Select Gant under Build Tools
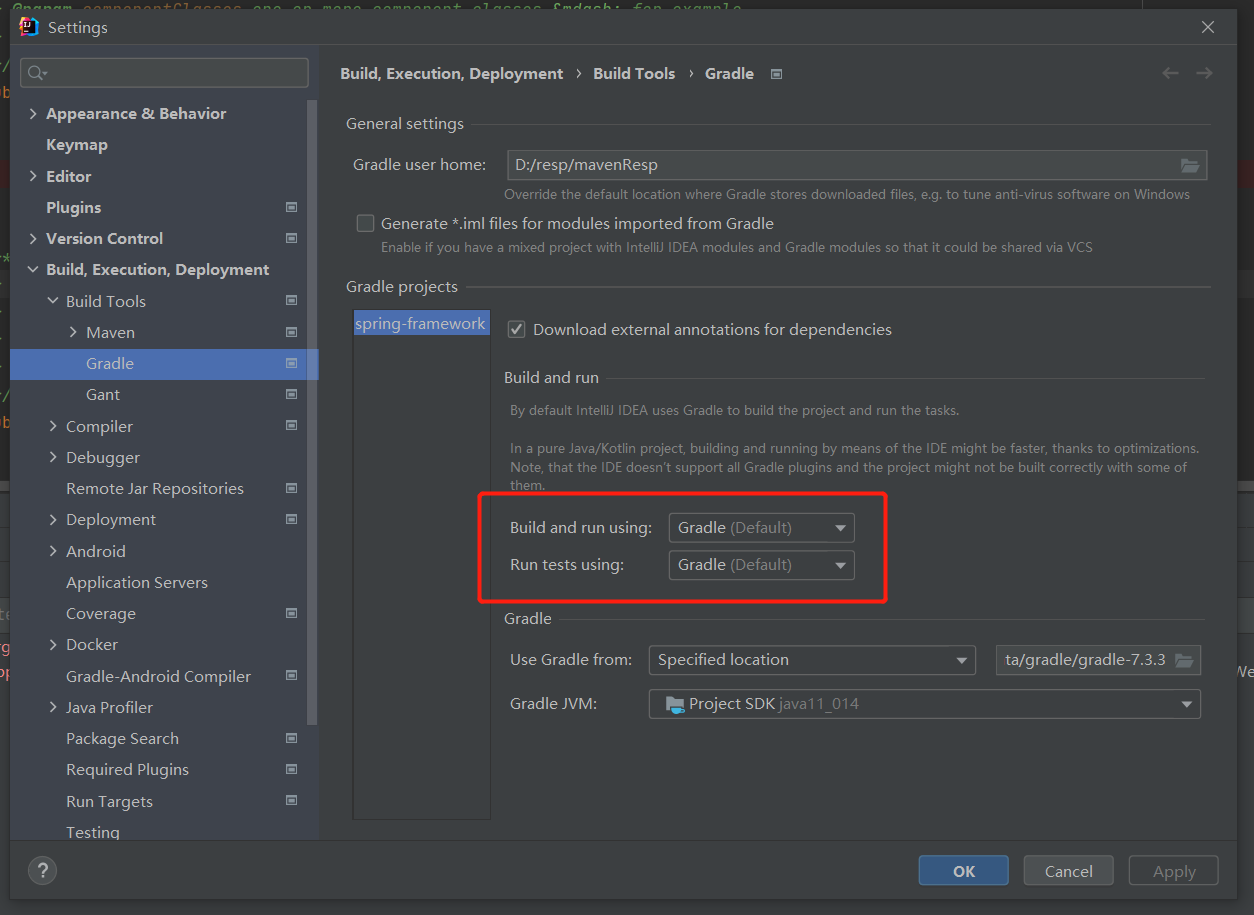 pos(103,394)
